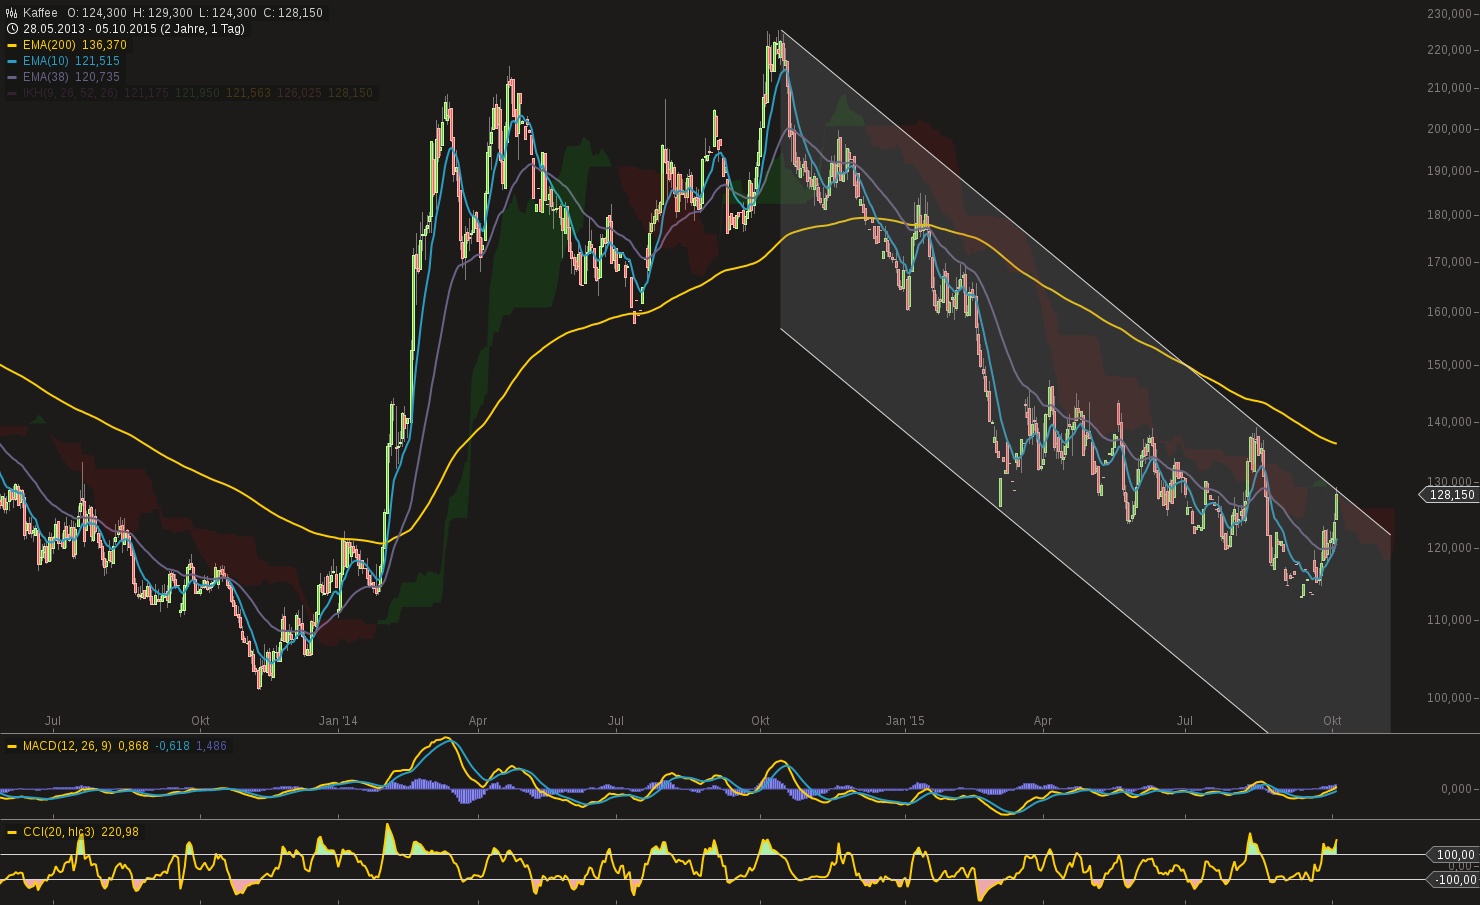
Task: Click the CCI value 220,98
Action: coord(121,832)
